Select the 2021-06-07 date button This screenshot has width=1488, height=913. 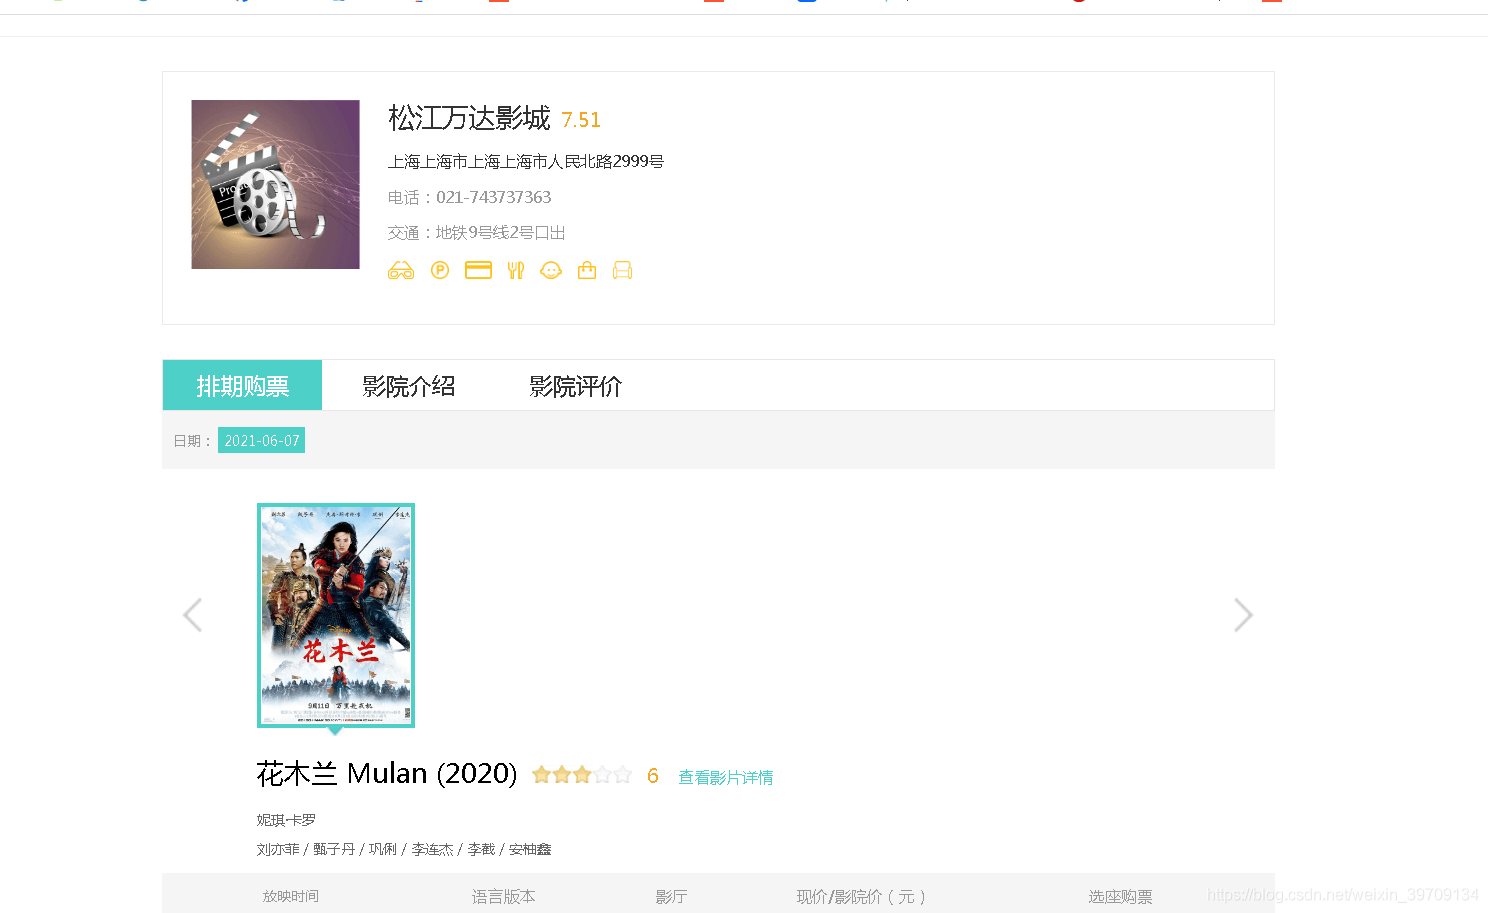coord(262,440)
